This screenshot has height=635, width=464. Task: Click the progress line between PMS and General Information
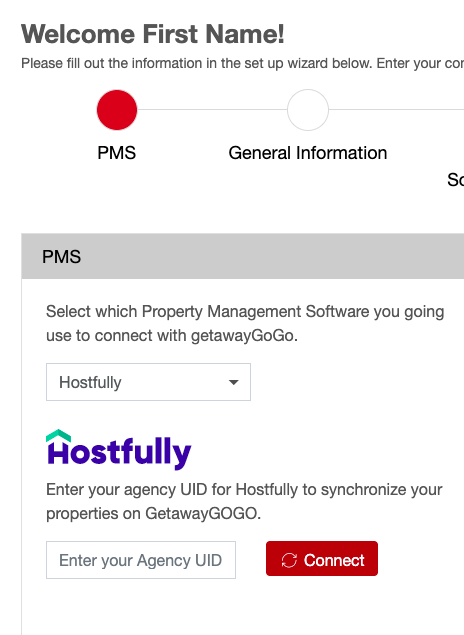click(212, 109)
